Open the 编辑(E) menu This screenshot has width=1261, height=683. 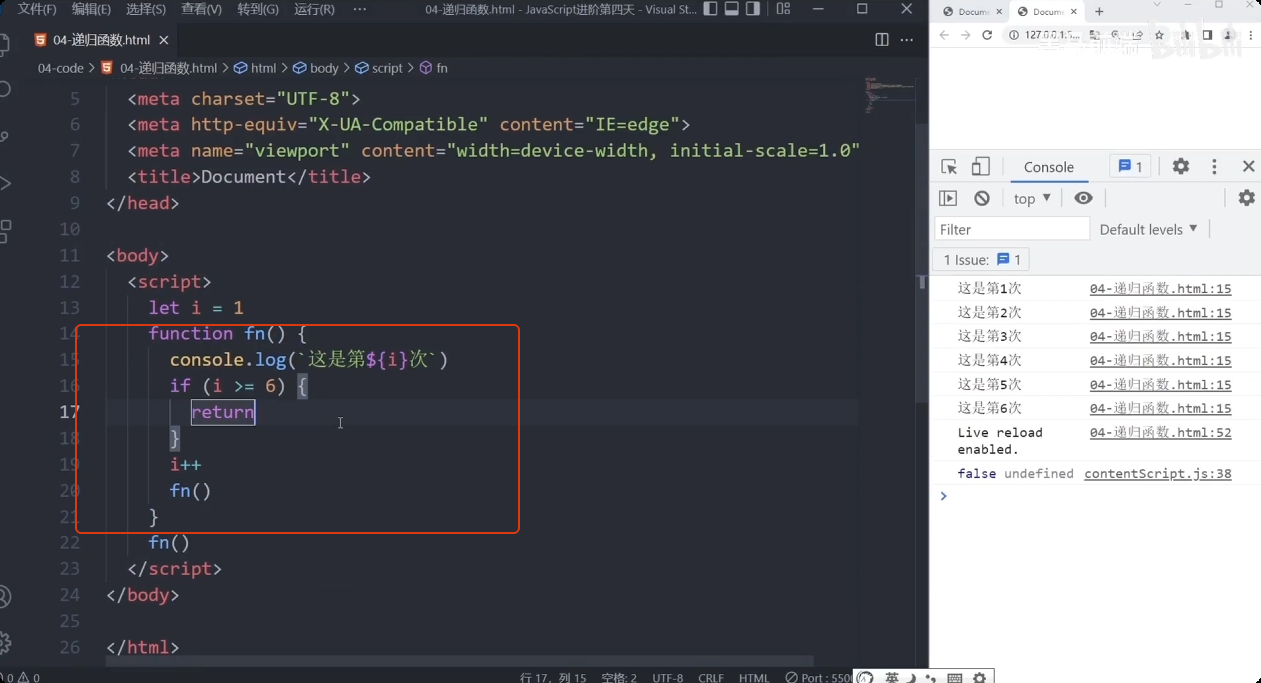[x=91, y=9]
